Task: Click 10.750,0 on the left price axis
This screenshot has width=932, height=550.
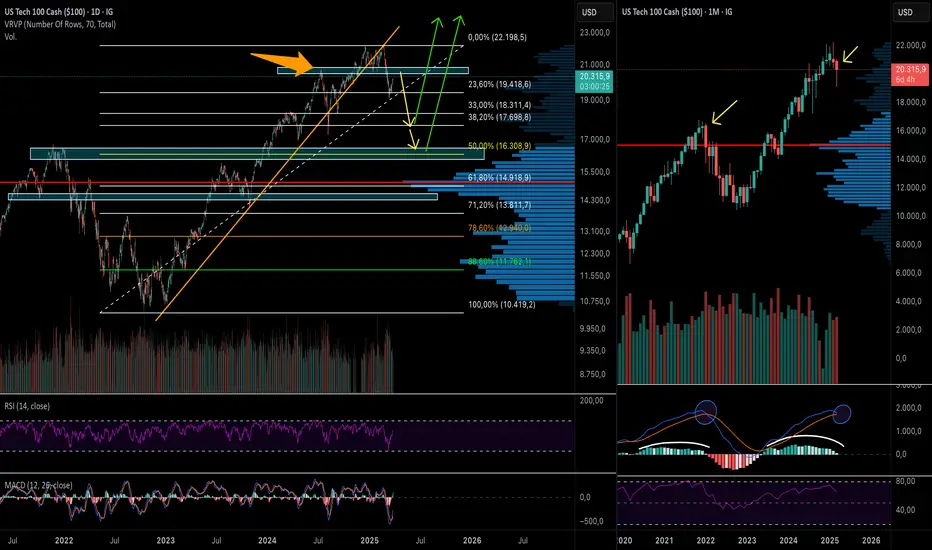Action: point(595,301)
